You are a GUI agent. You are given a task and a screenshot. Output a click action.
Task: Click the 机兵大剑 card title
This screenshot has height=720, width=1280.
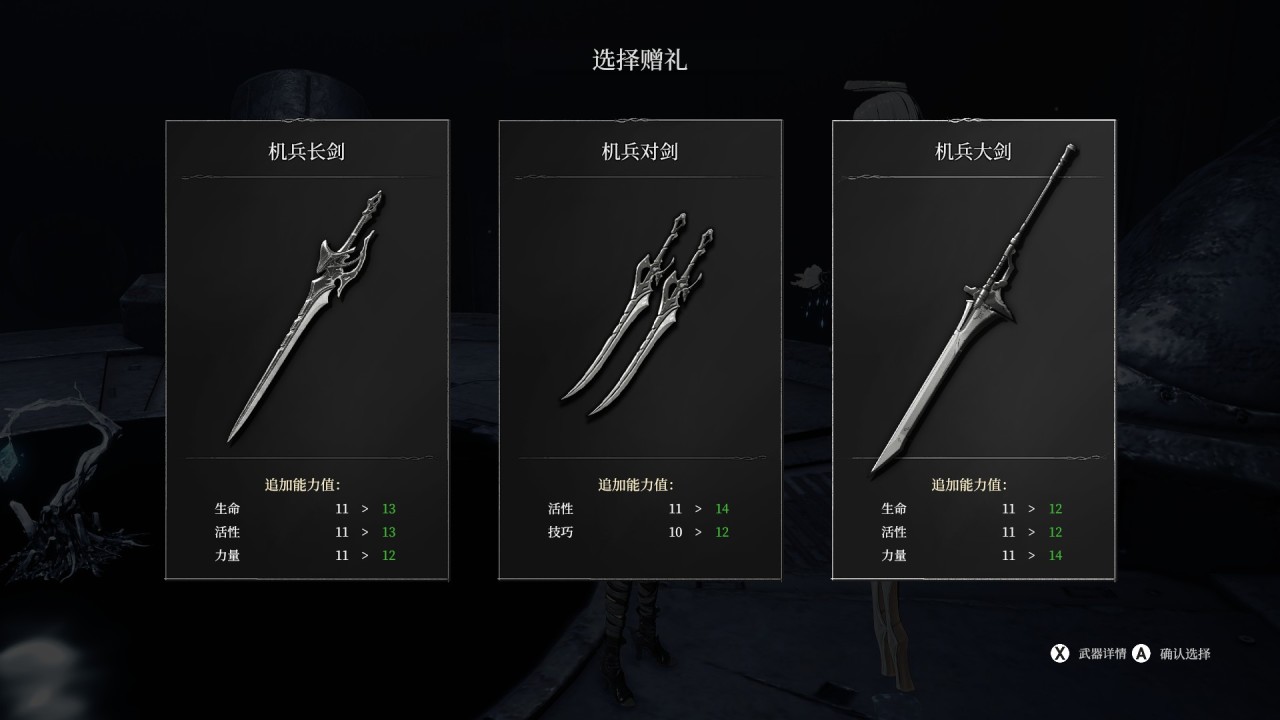click(x=973, y=152)
